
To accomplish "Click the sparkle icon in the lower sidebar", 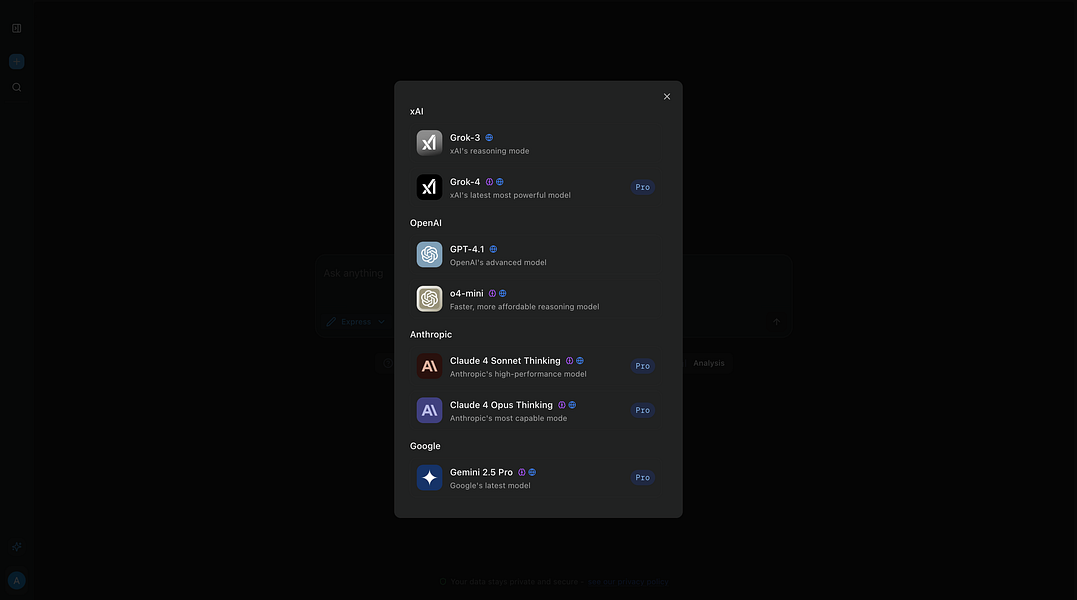I will pos(16,547).
